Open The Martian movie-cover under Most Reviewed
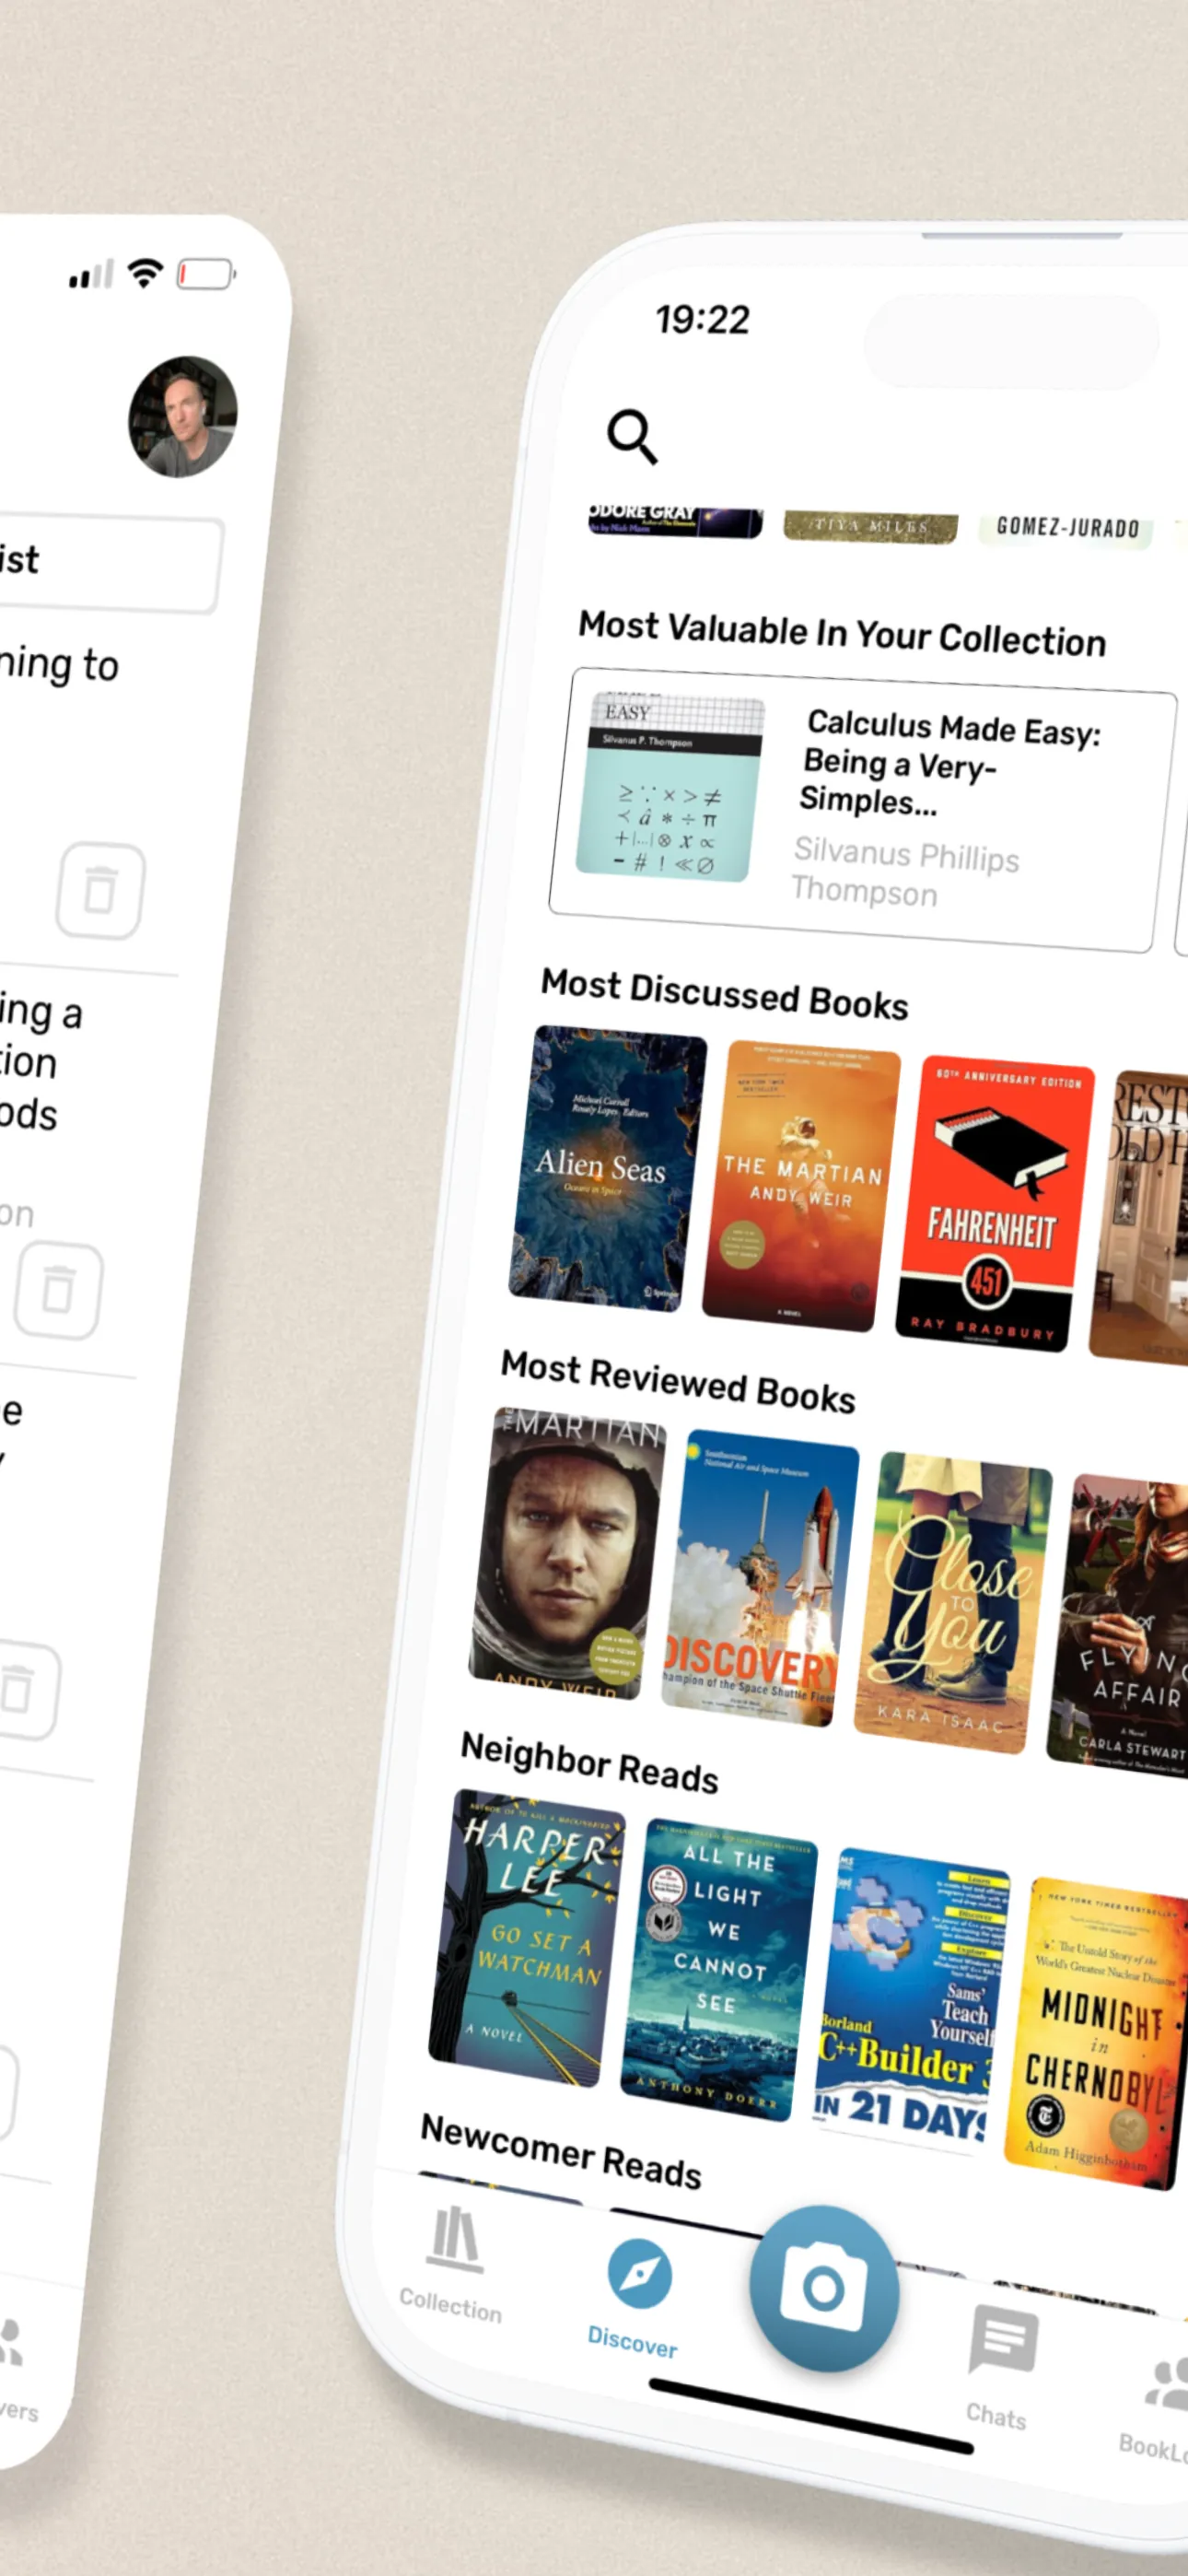This screenshot has height=2576, width=1188. tap(567, 1552)
